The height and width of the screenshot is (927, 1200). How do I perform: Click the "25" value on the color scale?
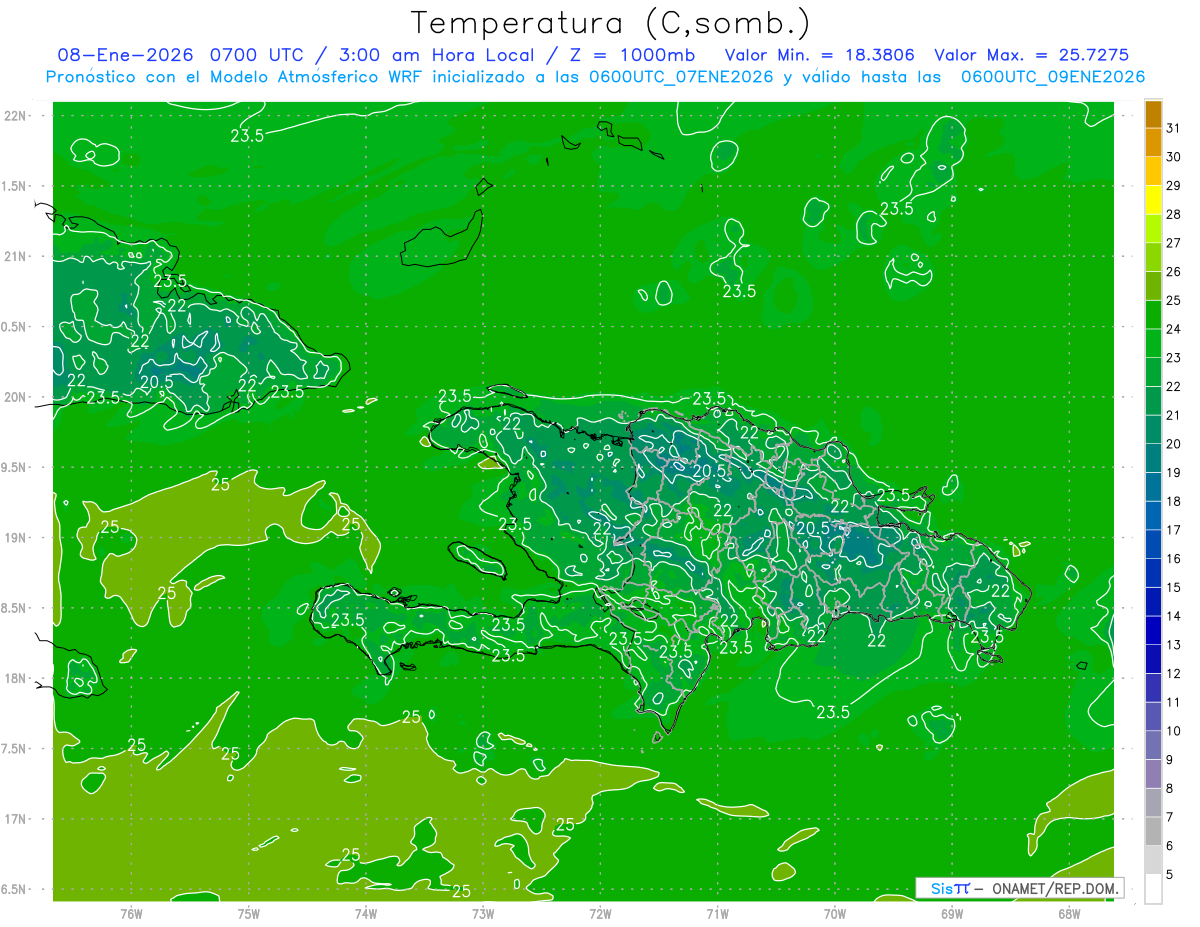pos(1175,300)
